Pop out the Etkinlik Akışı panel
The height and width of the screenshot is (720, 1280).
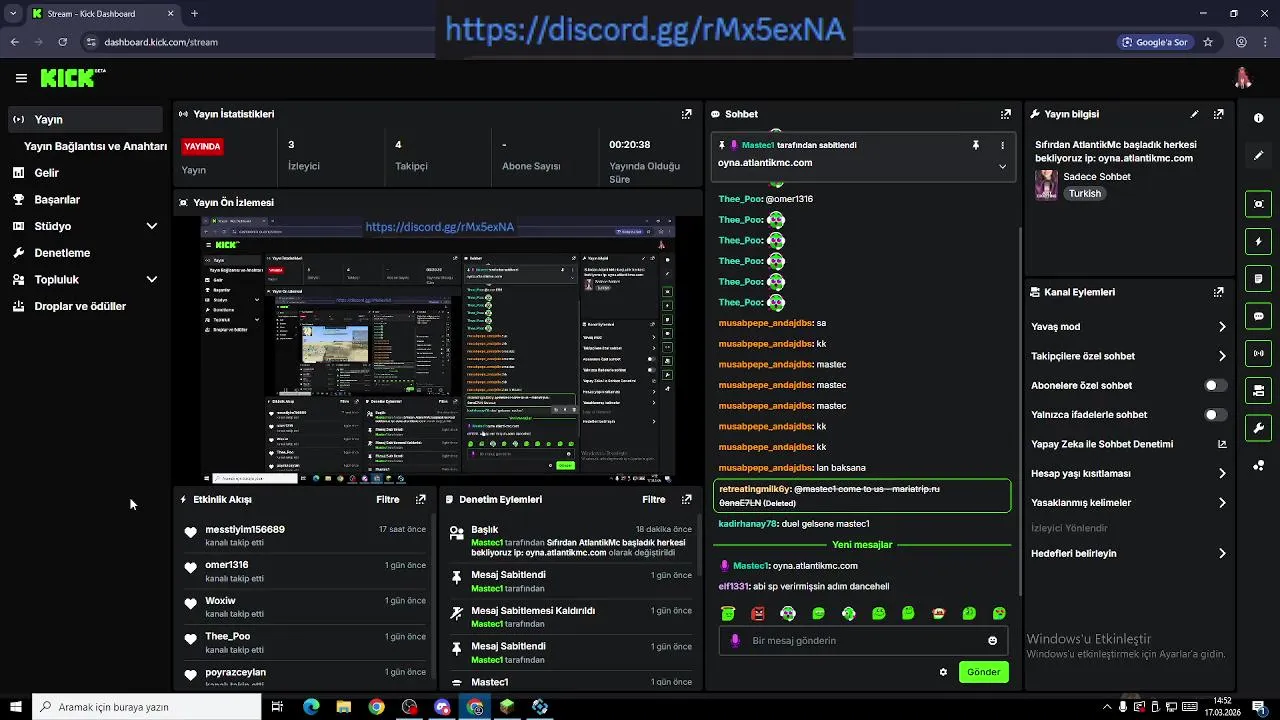click(421, 499)
